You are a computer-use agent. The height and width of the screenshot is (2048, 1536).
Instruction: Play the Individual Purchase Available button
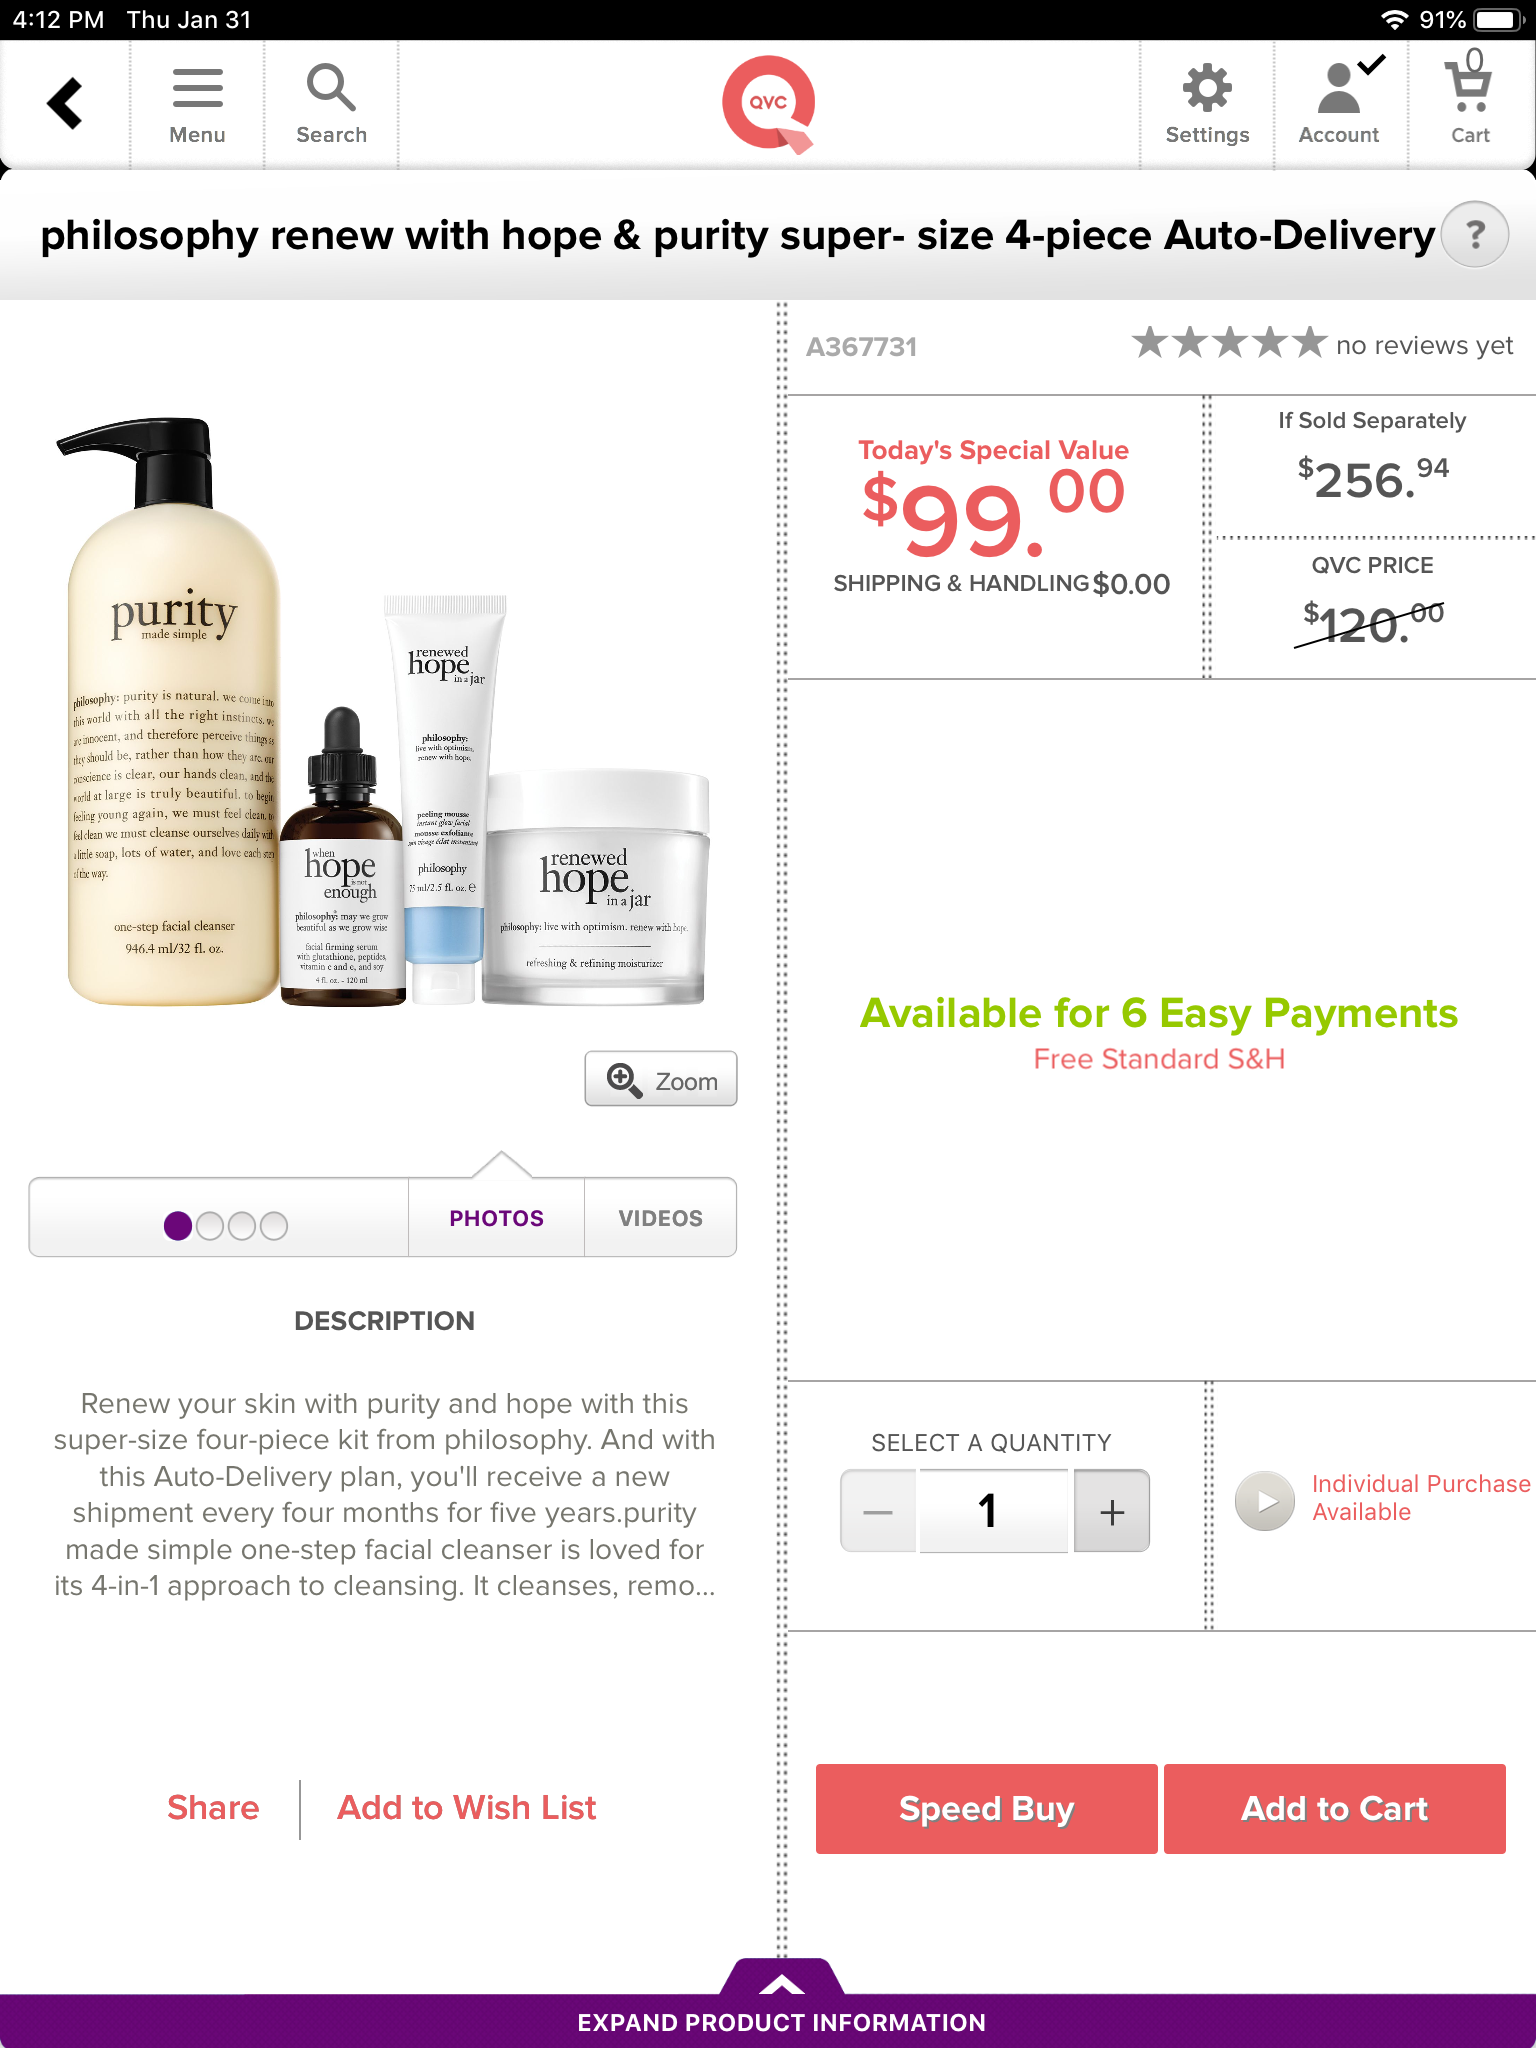point(1265,1501)
